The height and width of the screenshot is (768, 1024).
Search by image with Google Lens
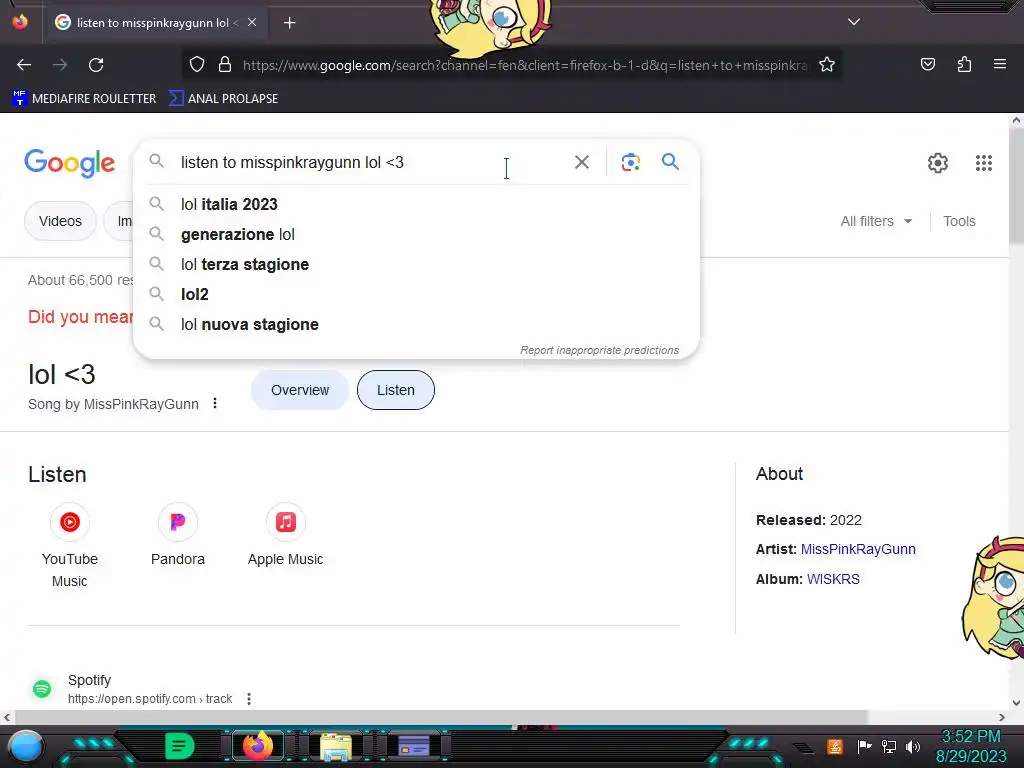click(630, 162)
